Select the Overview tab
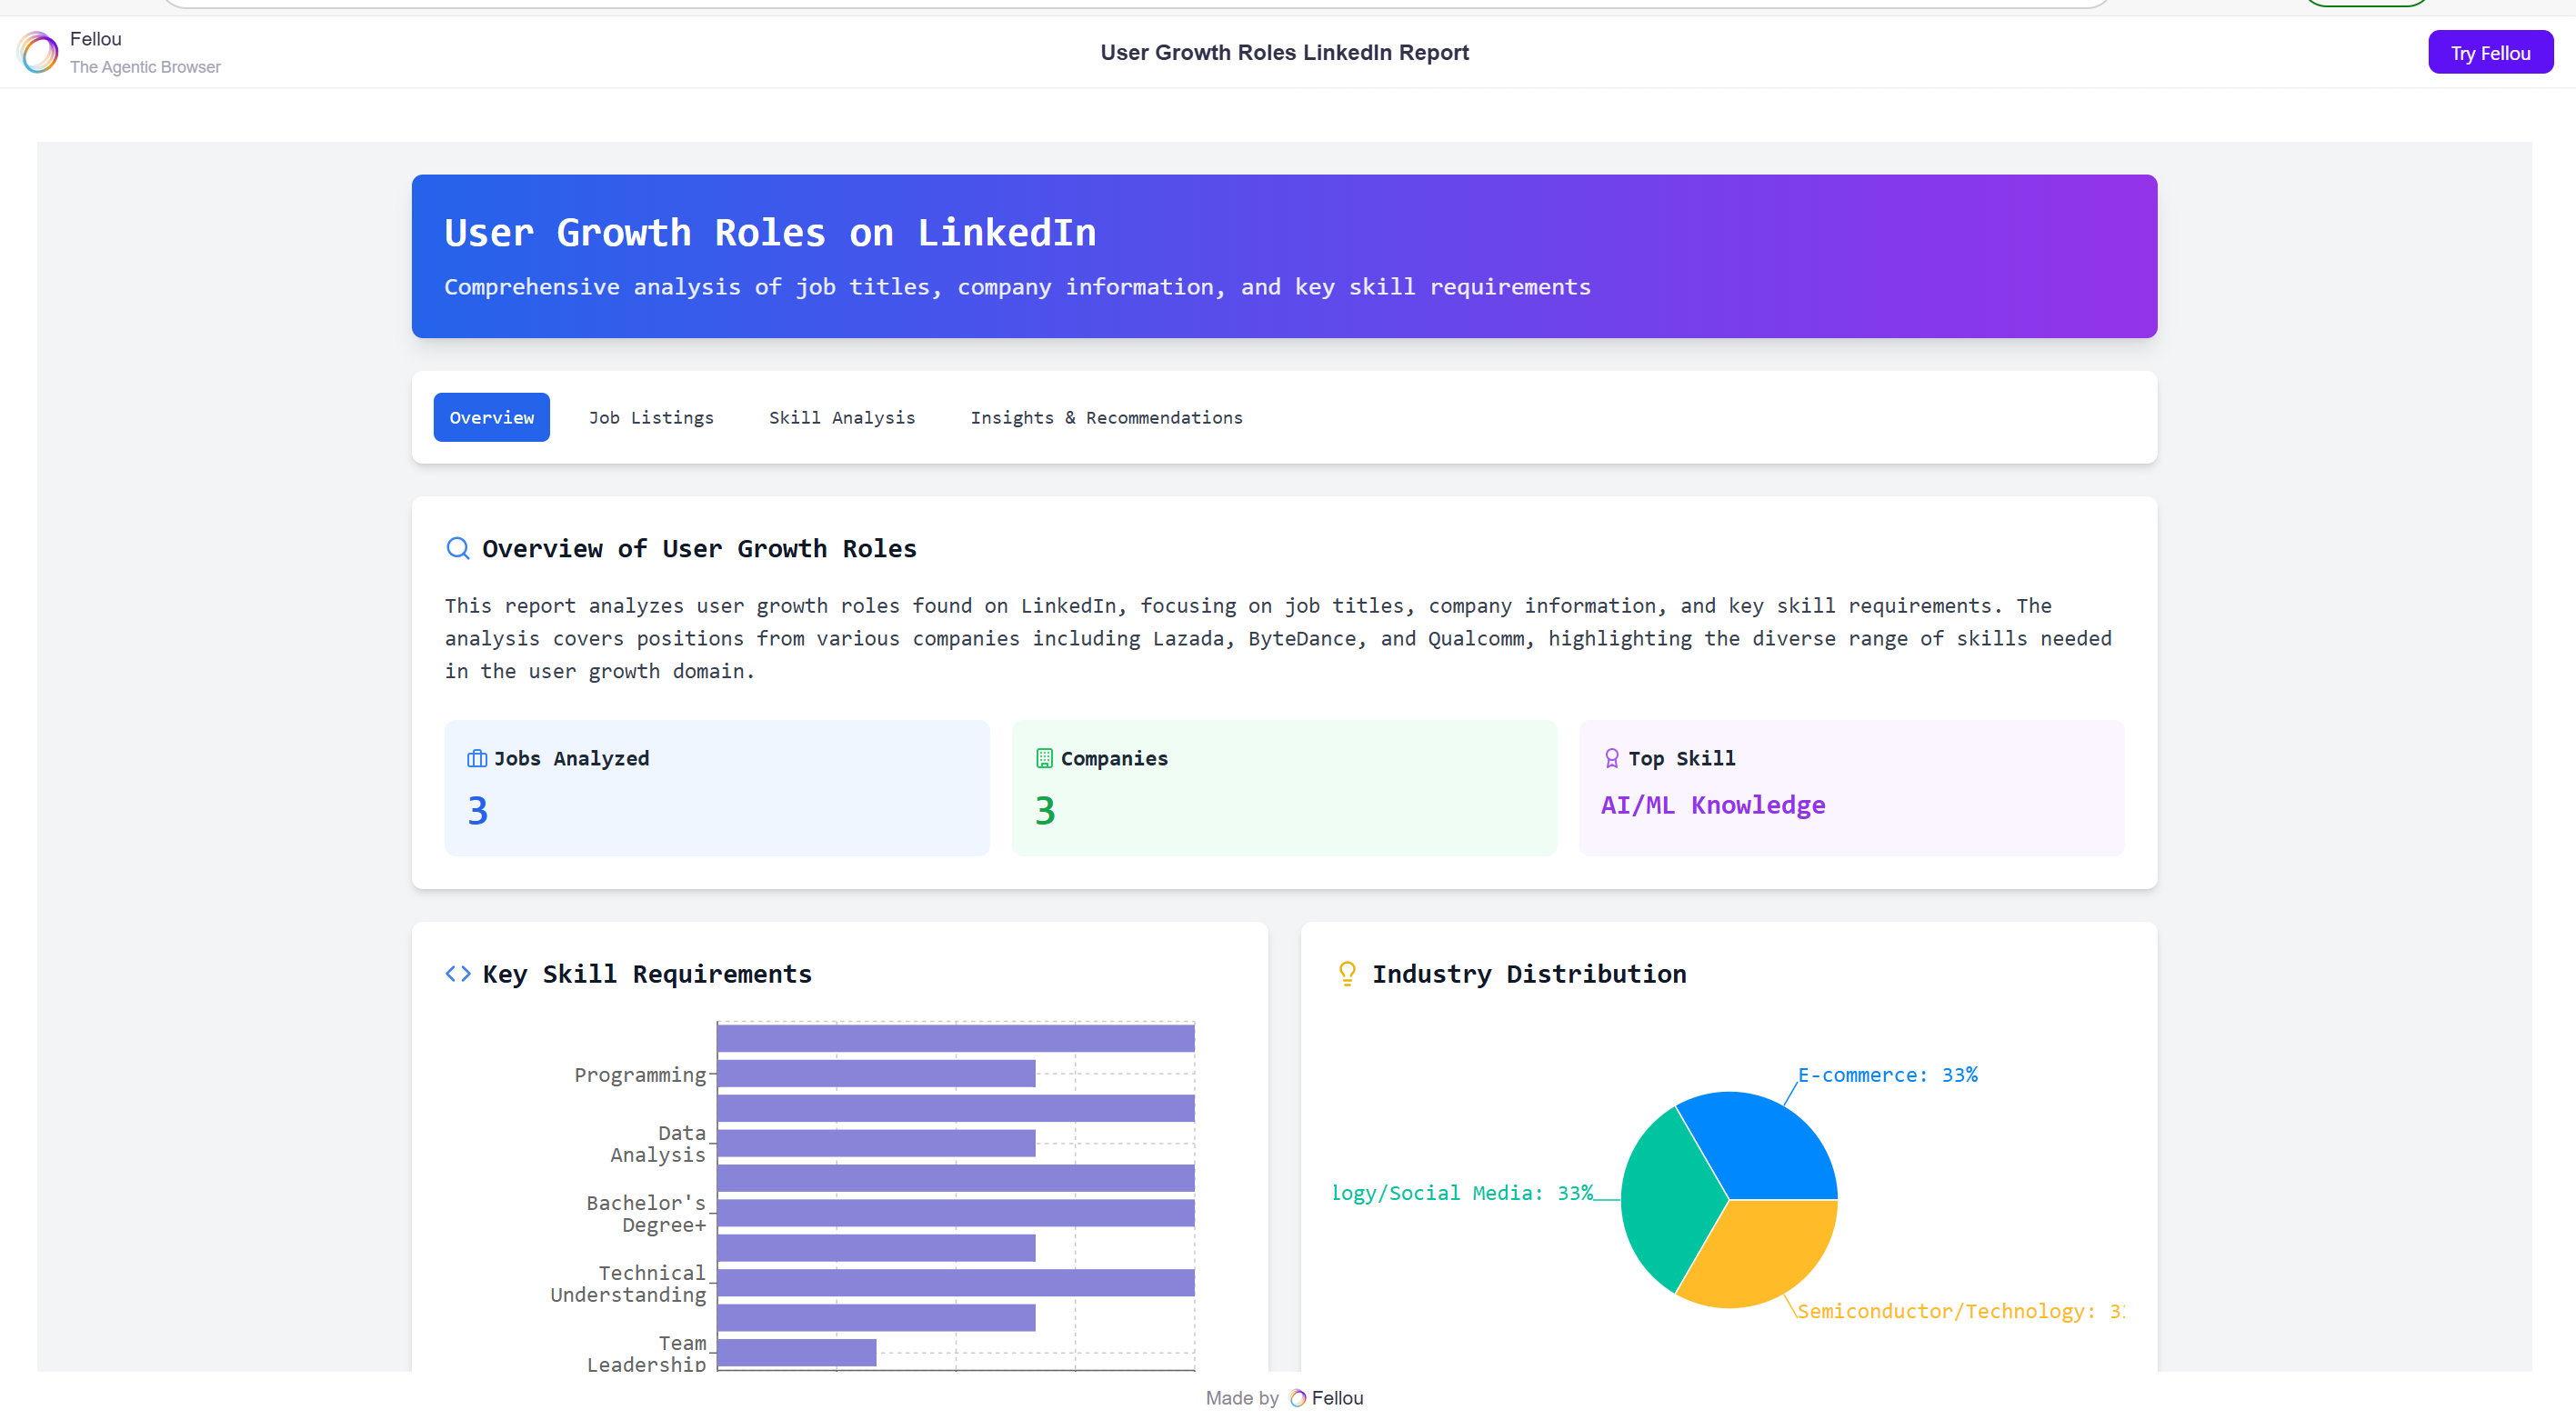 pyautogui.click(x=491, y=418)
